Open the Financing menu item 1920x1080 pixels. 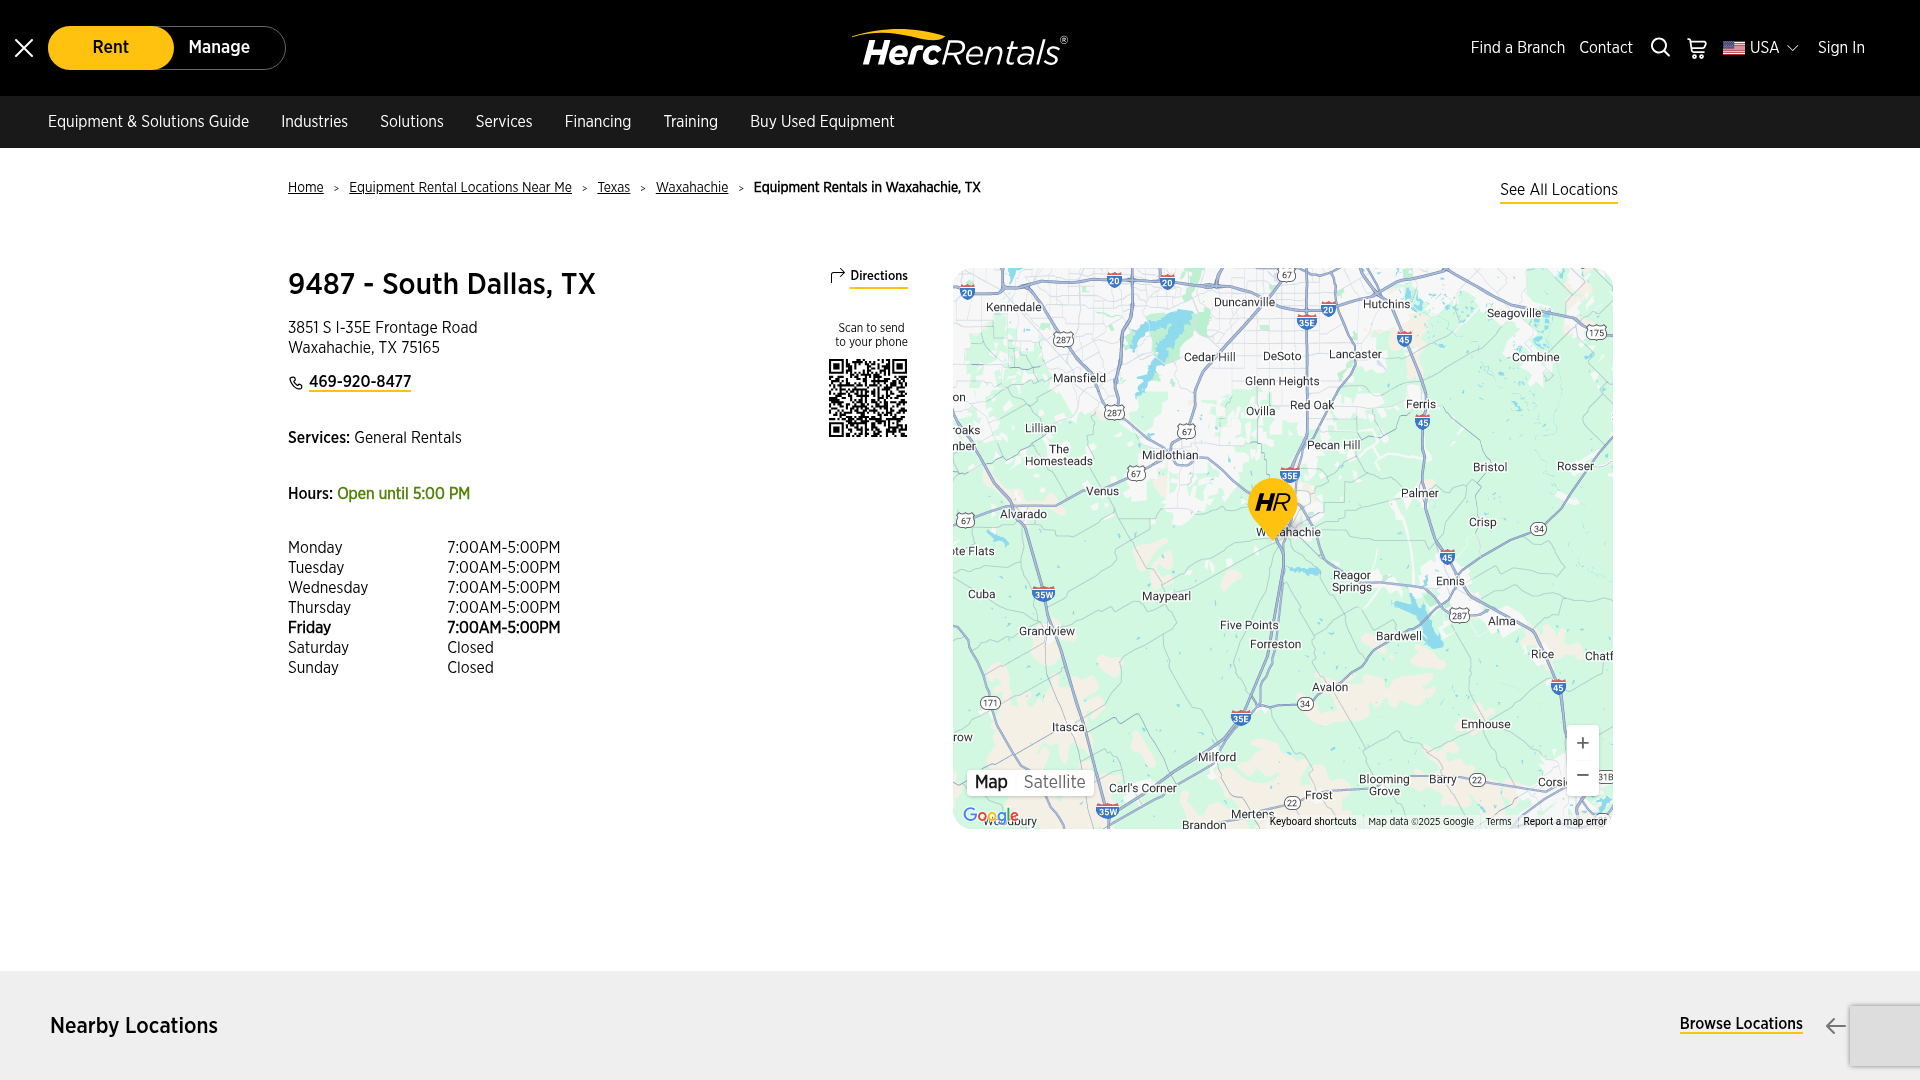597,122
